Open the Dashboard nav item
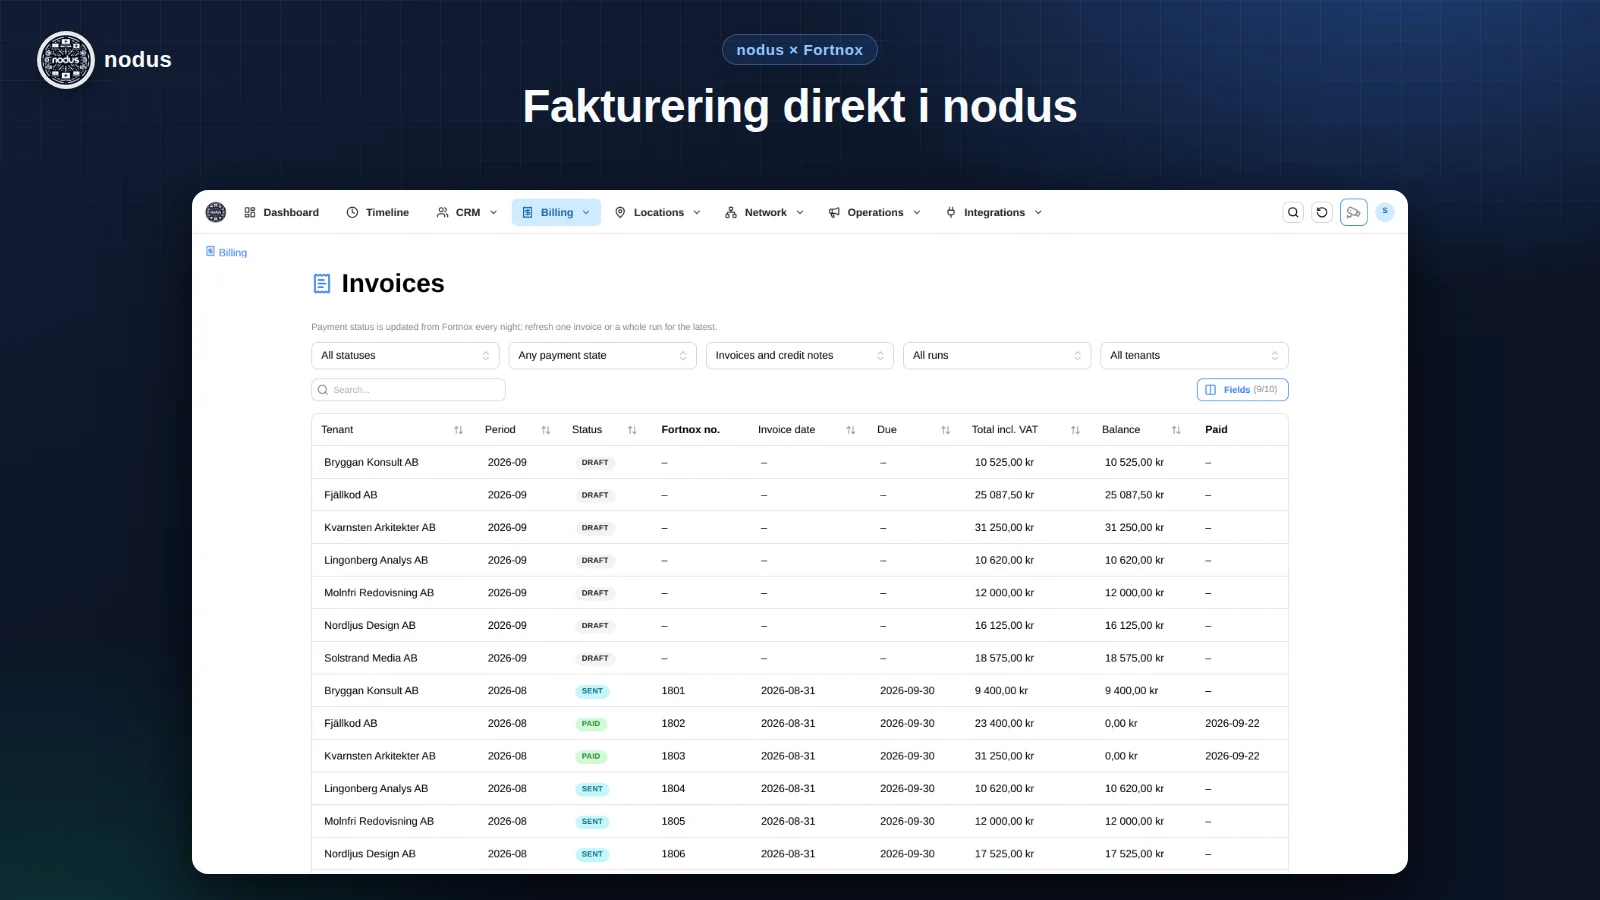This screenshot has width=1600, height=900. [x=282, y=212]
